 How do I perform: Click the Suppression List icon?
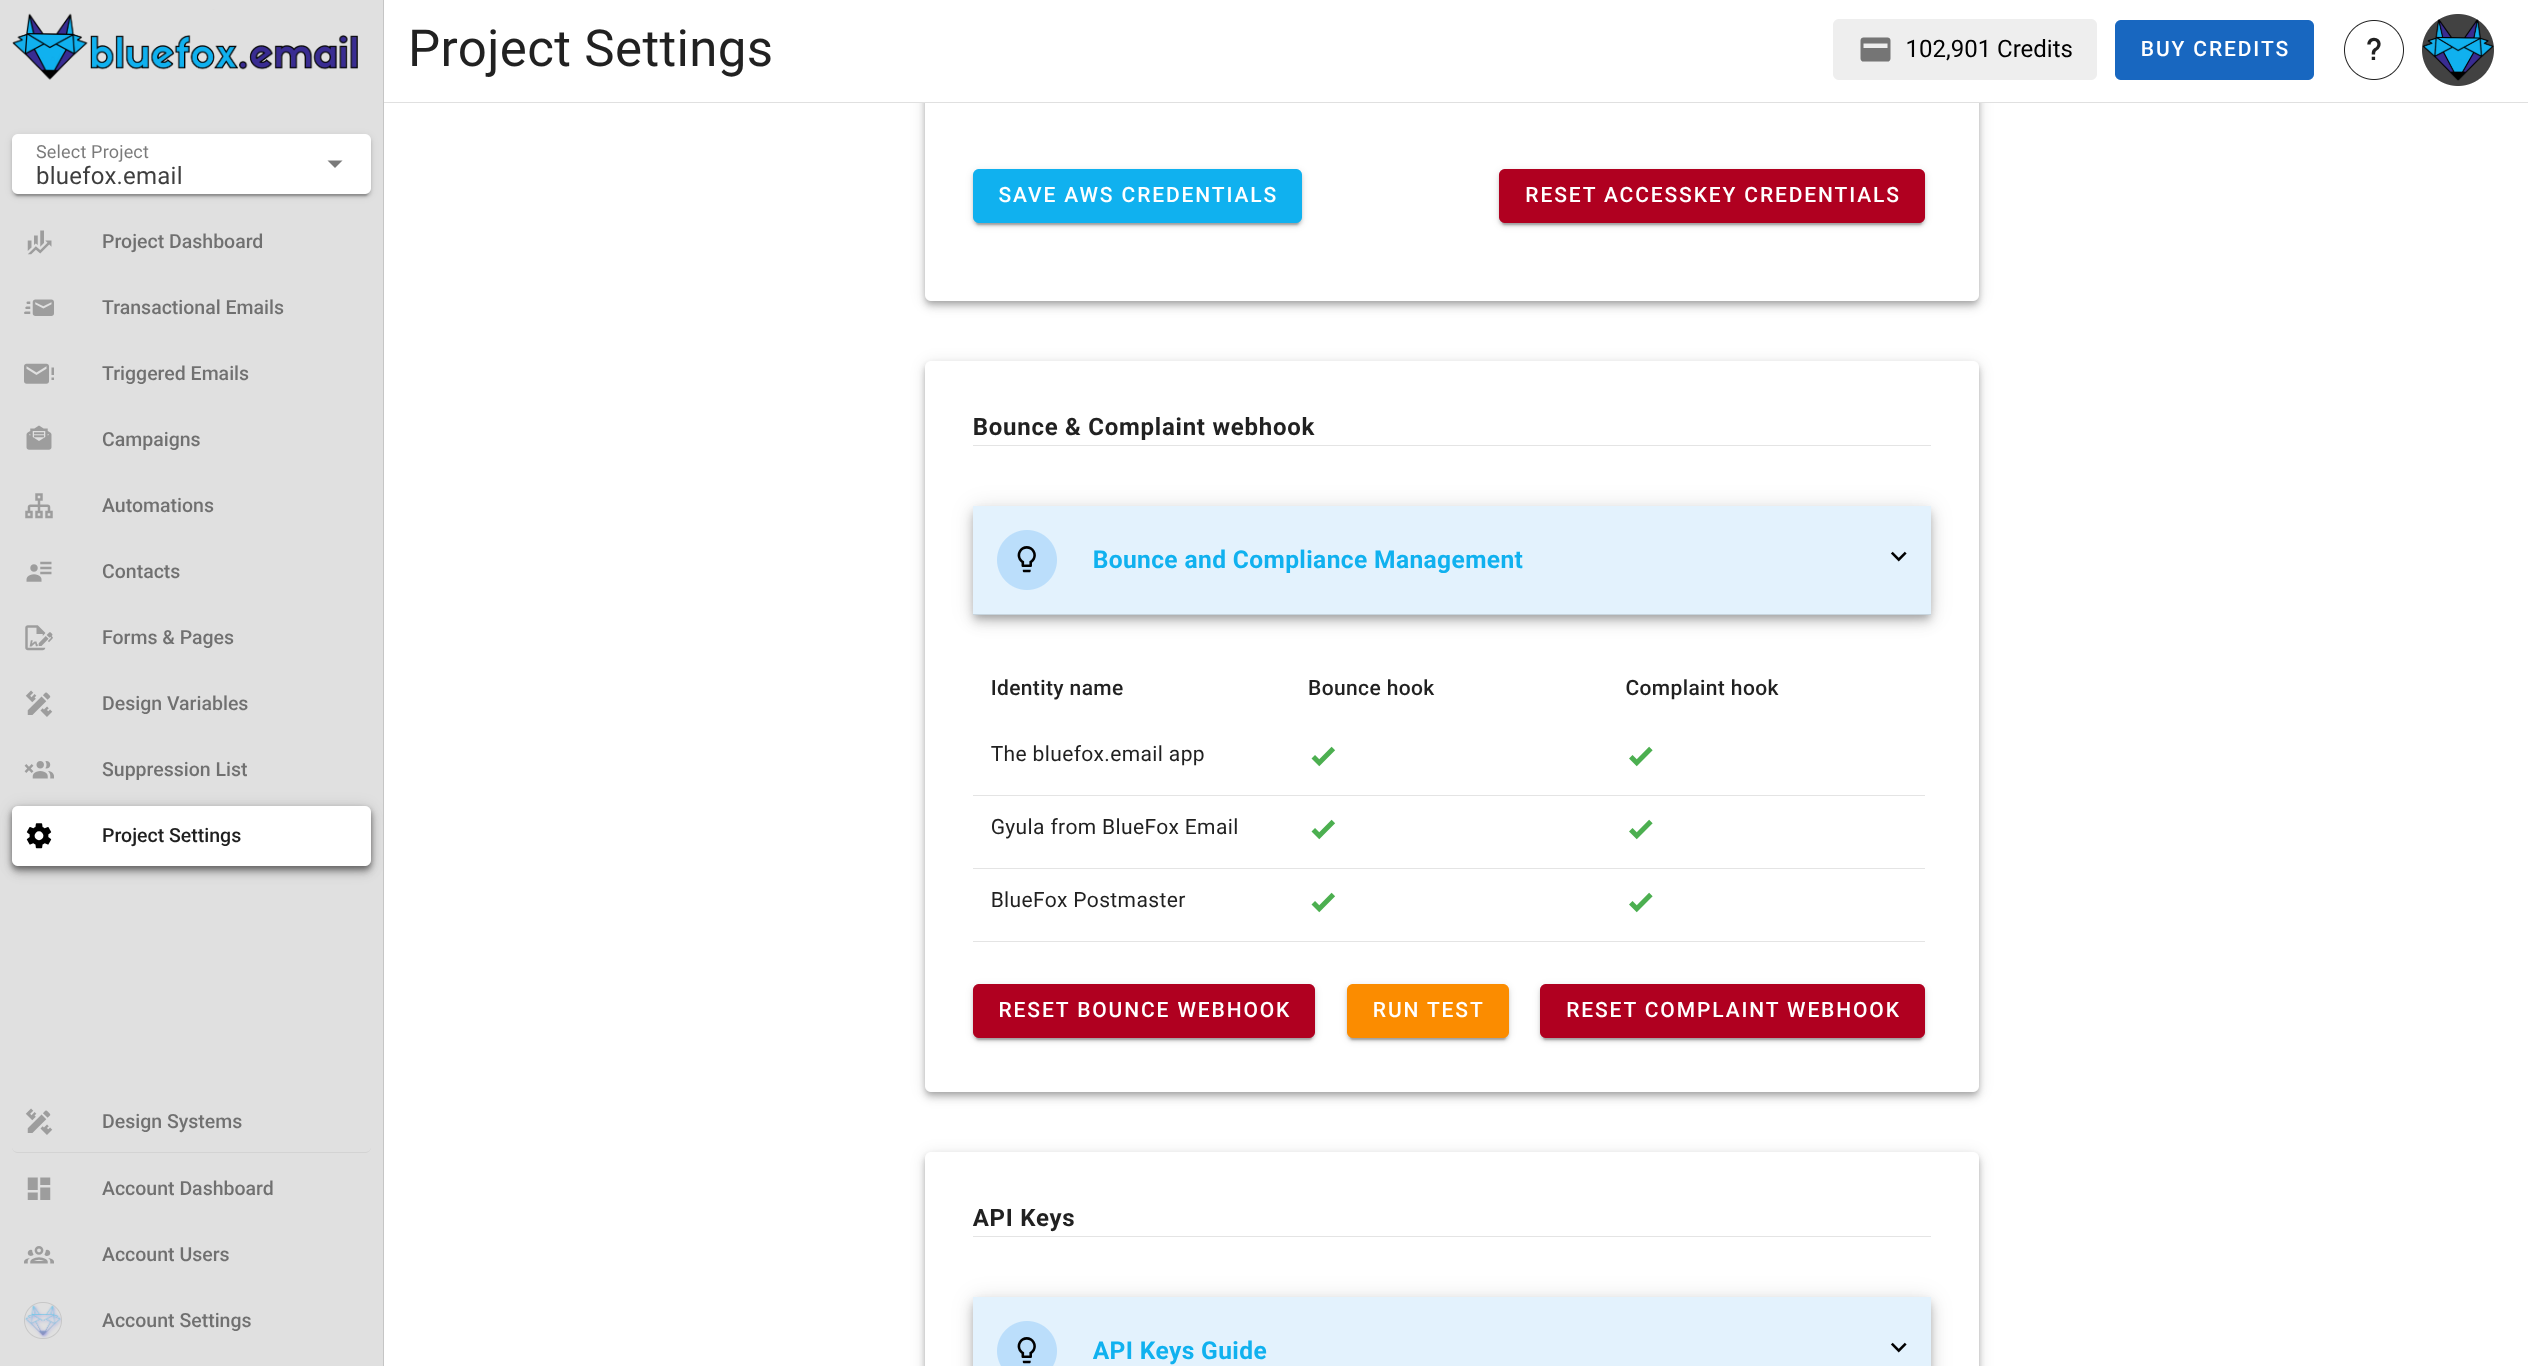40,769
